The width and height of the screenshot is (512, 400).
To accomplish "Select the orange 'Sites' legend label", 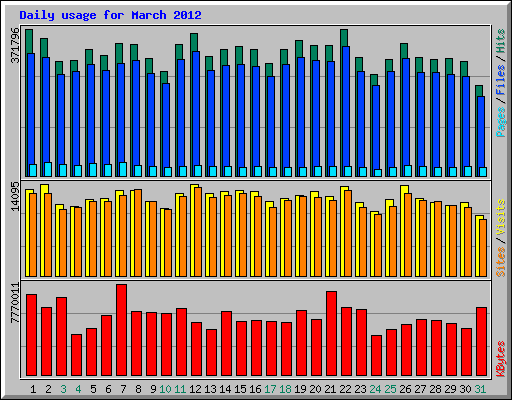I will tap(501, 262).
